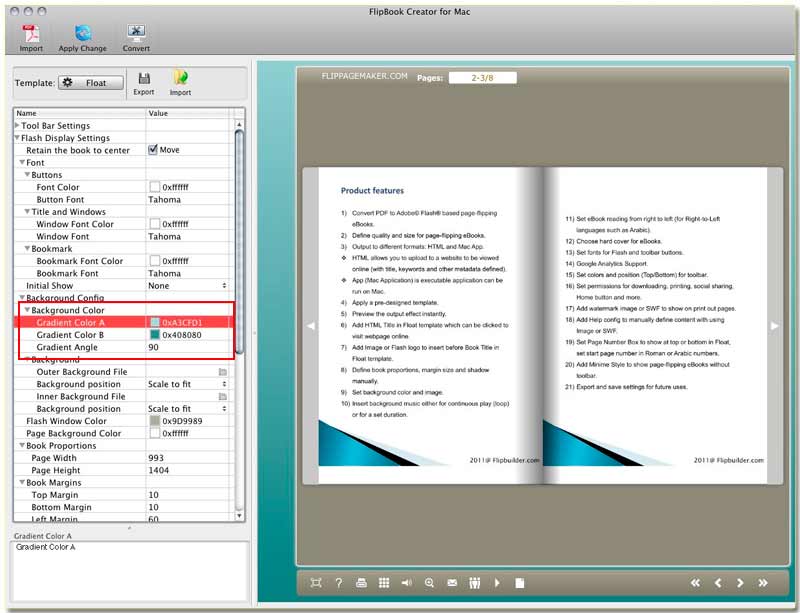This screenshot has width=800, height=613.
Task: Open Outer Background position Scale to fit dropdown
Action: 188,384
